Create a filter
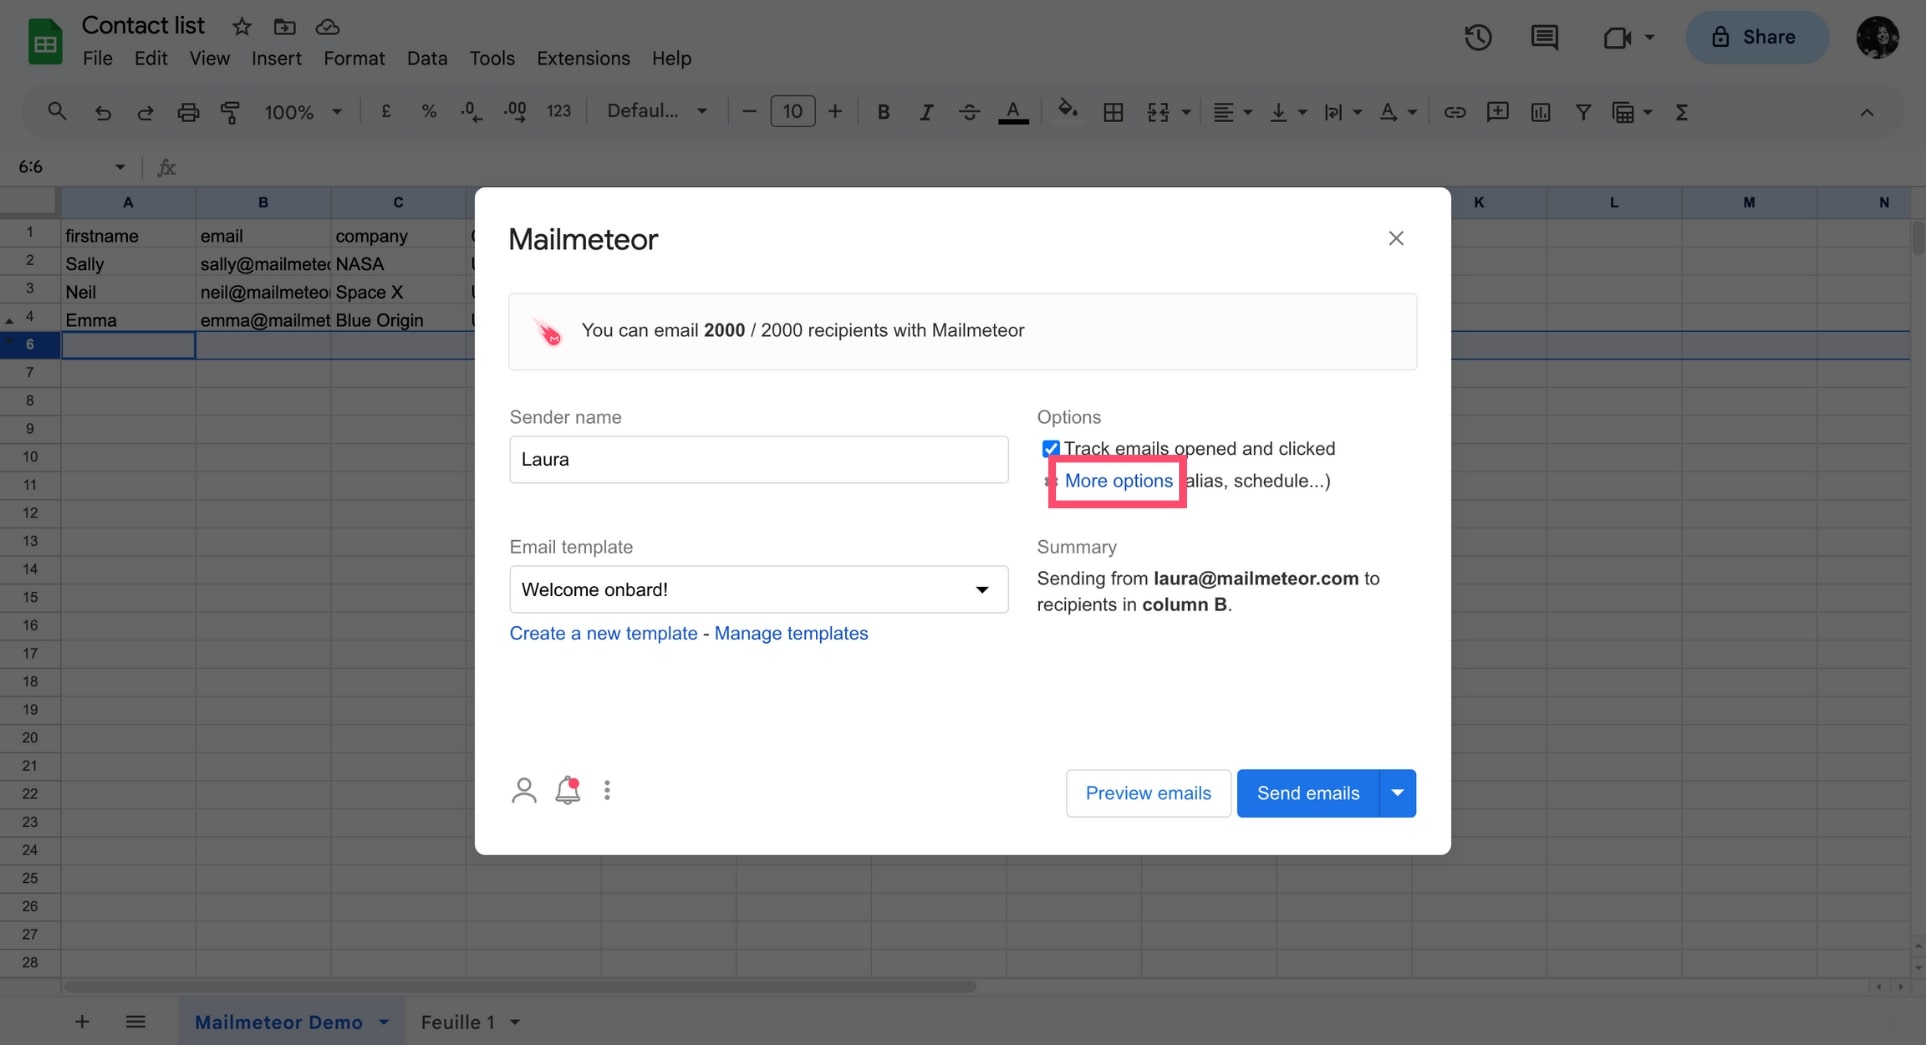 point(1583,112)
